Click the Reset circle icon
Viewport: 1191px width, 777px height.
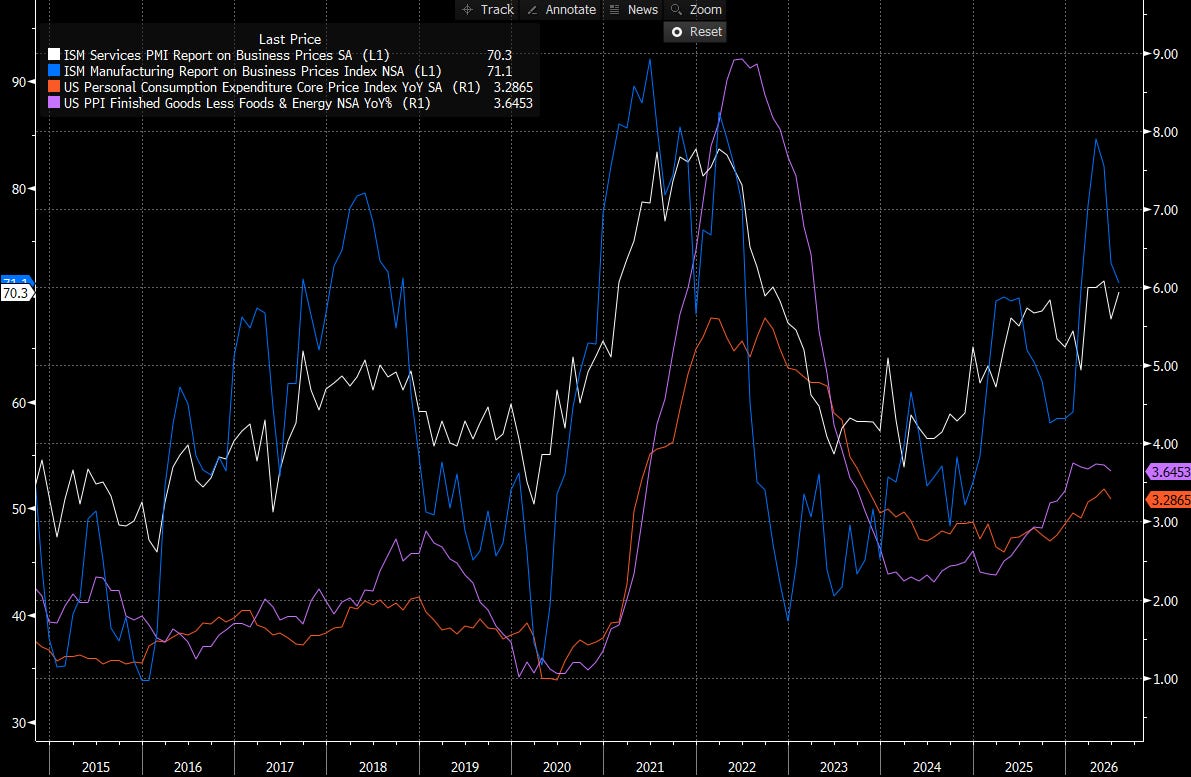pyautogui.click(x=677, y=32)
